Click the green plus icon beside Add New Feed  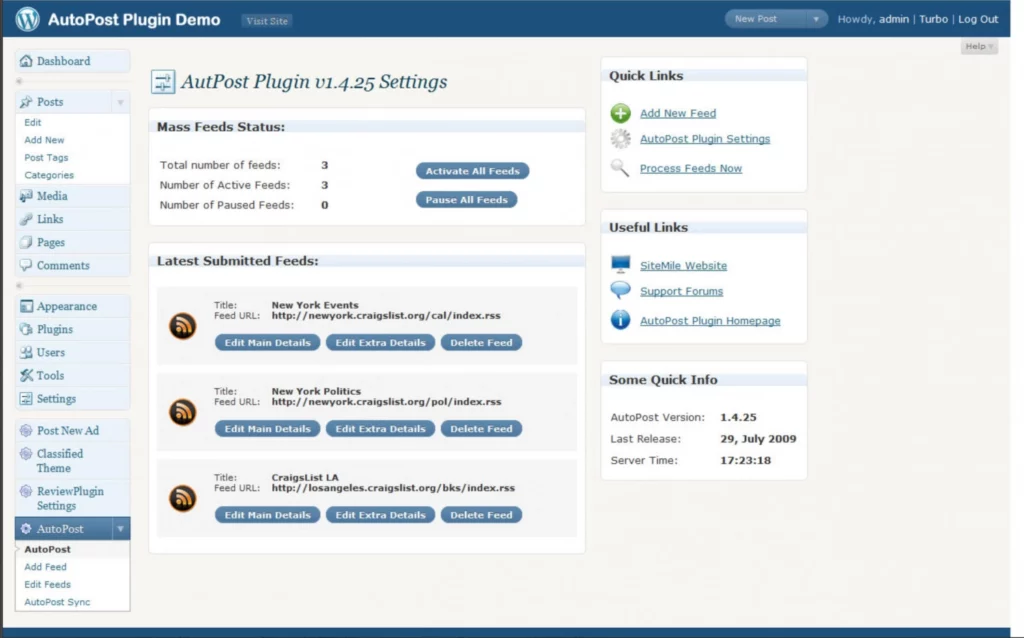point(620,113)
